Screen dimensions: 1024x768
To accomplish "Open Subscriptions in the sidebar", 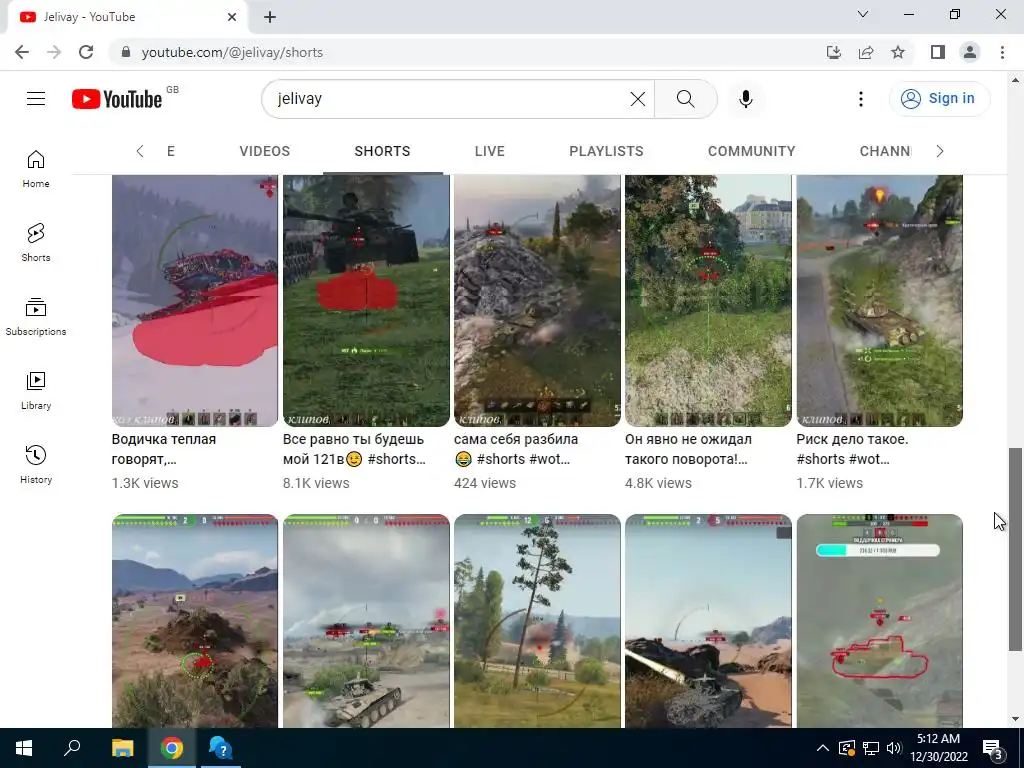I will click(36, 317).
